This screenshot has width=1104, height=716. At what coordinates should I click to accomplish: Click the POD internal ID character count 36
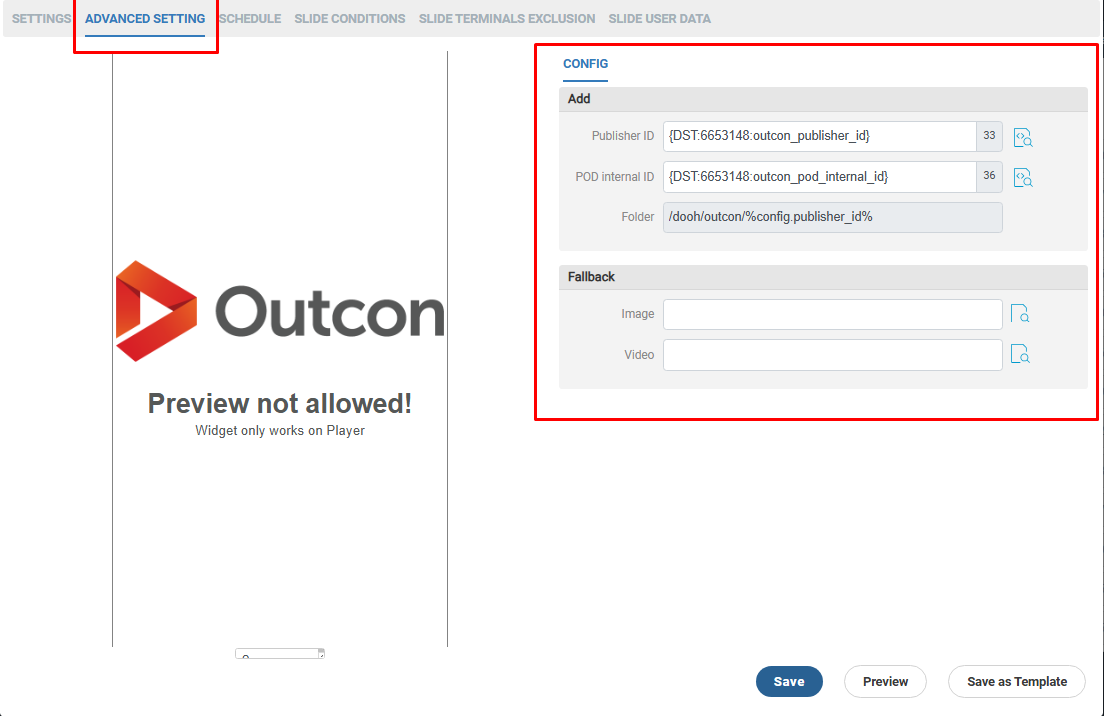pyautogui.click(x=989, y=177)
